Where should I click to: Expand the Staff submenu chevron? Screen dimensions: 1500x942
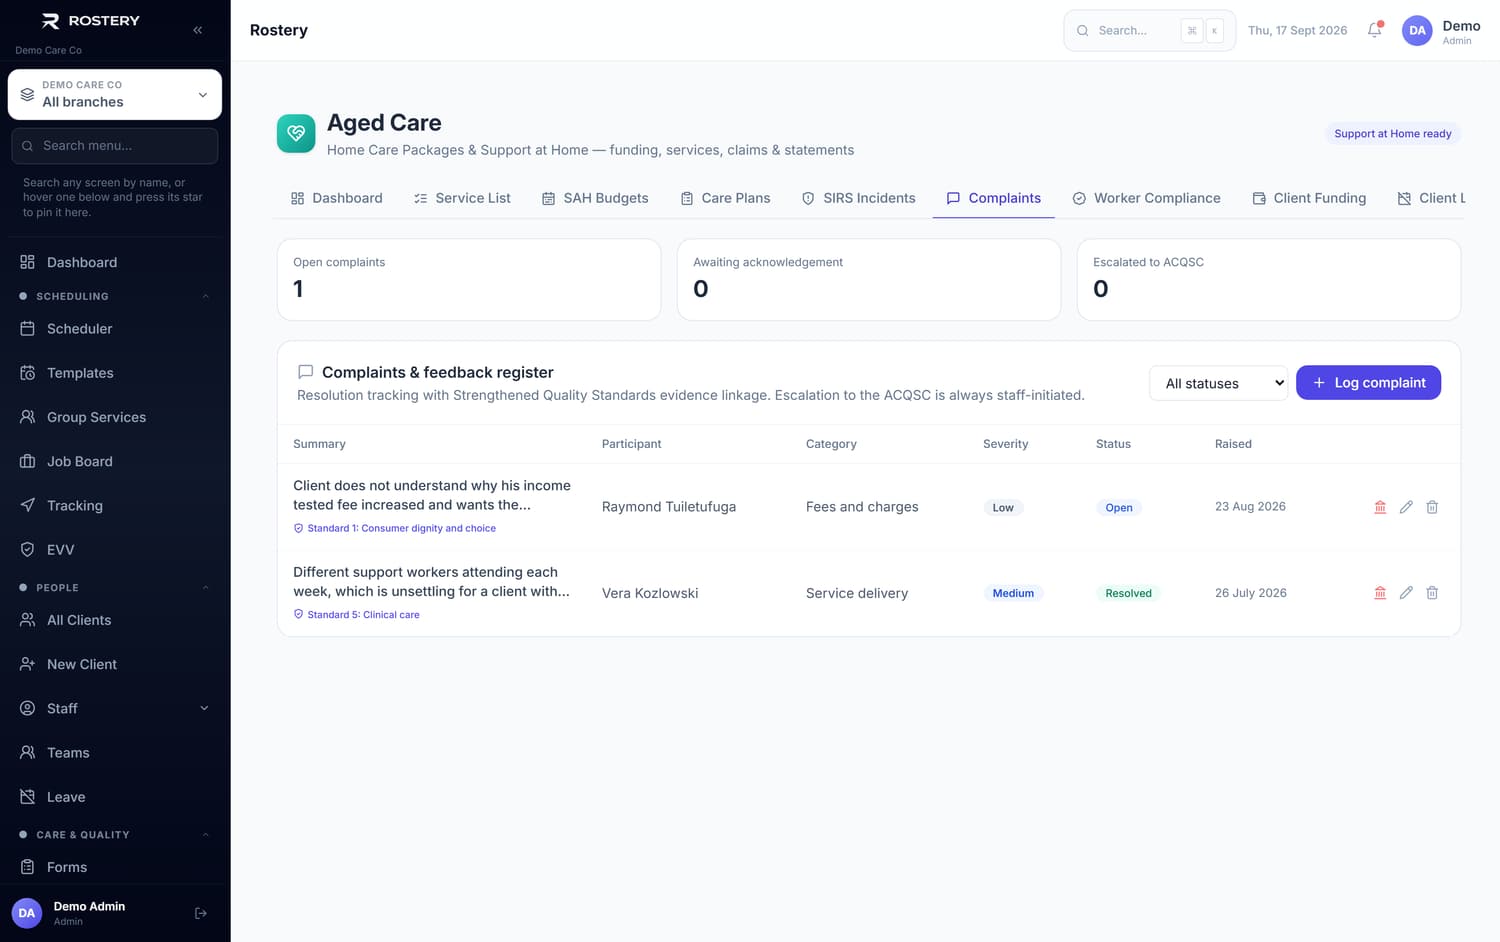204,708
